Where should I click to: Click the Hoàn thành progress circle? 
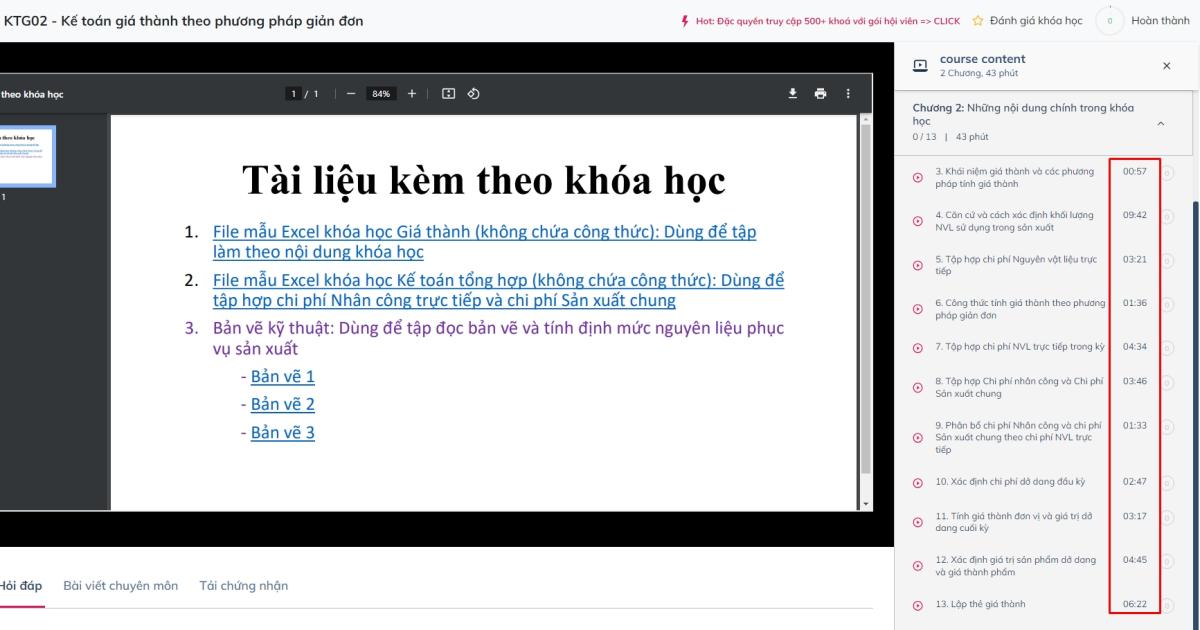pos(1109,21)
